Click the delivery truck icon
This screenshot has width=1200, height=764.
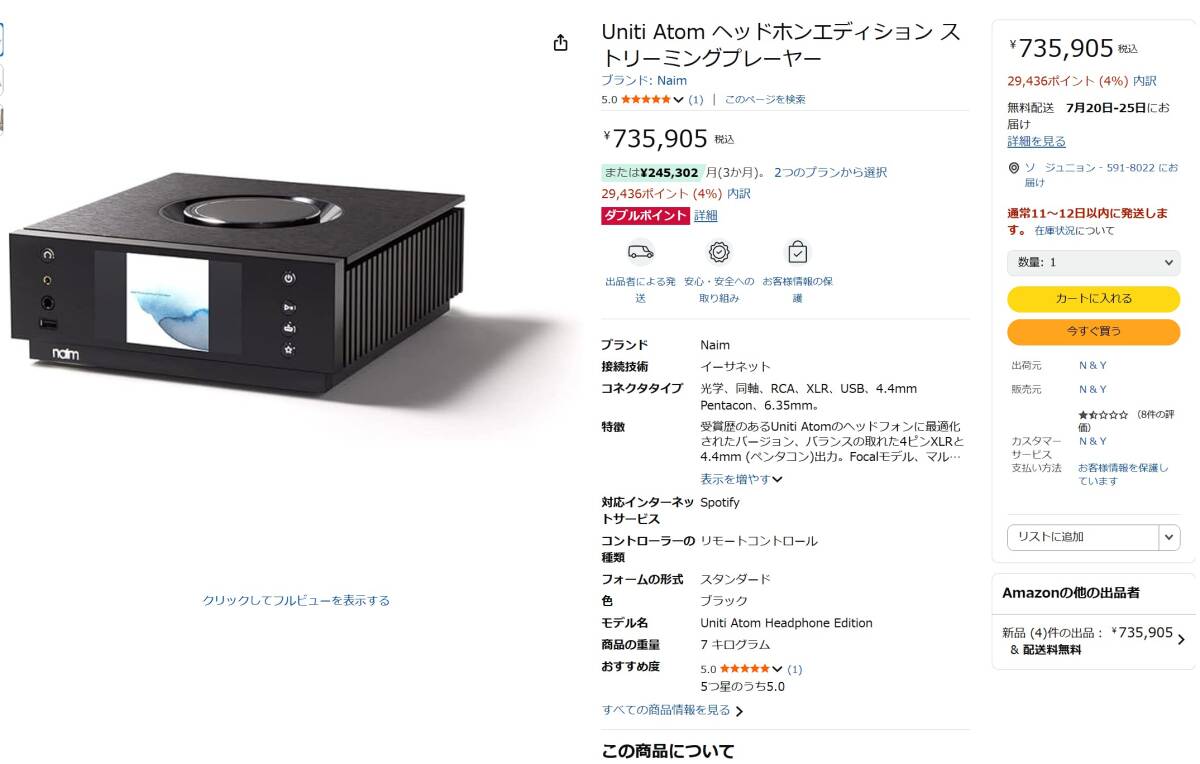coord(641,252)
